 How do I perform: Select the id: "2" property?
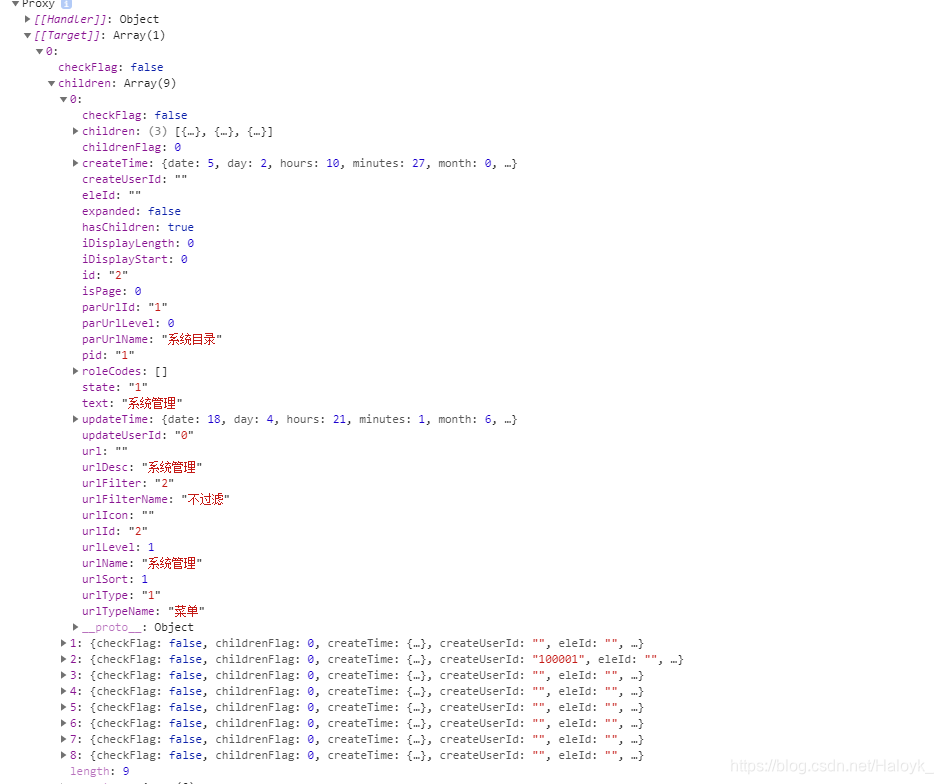coord(105,275)
